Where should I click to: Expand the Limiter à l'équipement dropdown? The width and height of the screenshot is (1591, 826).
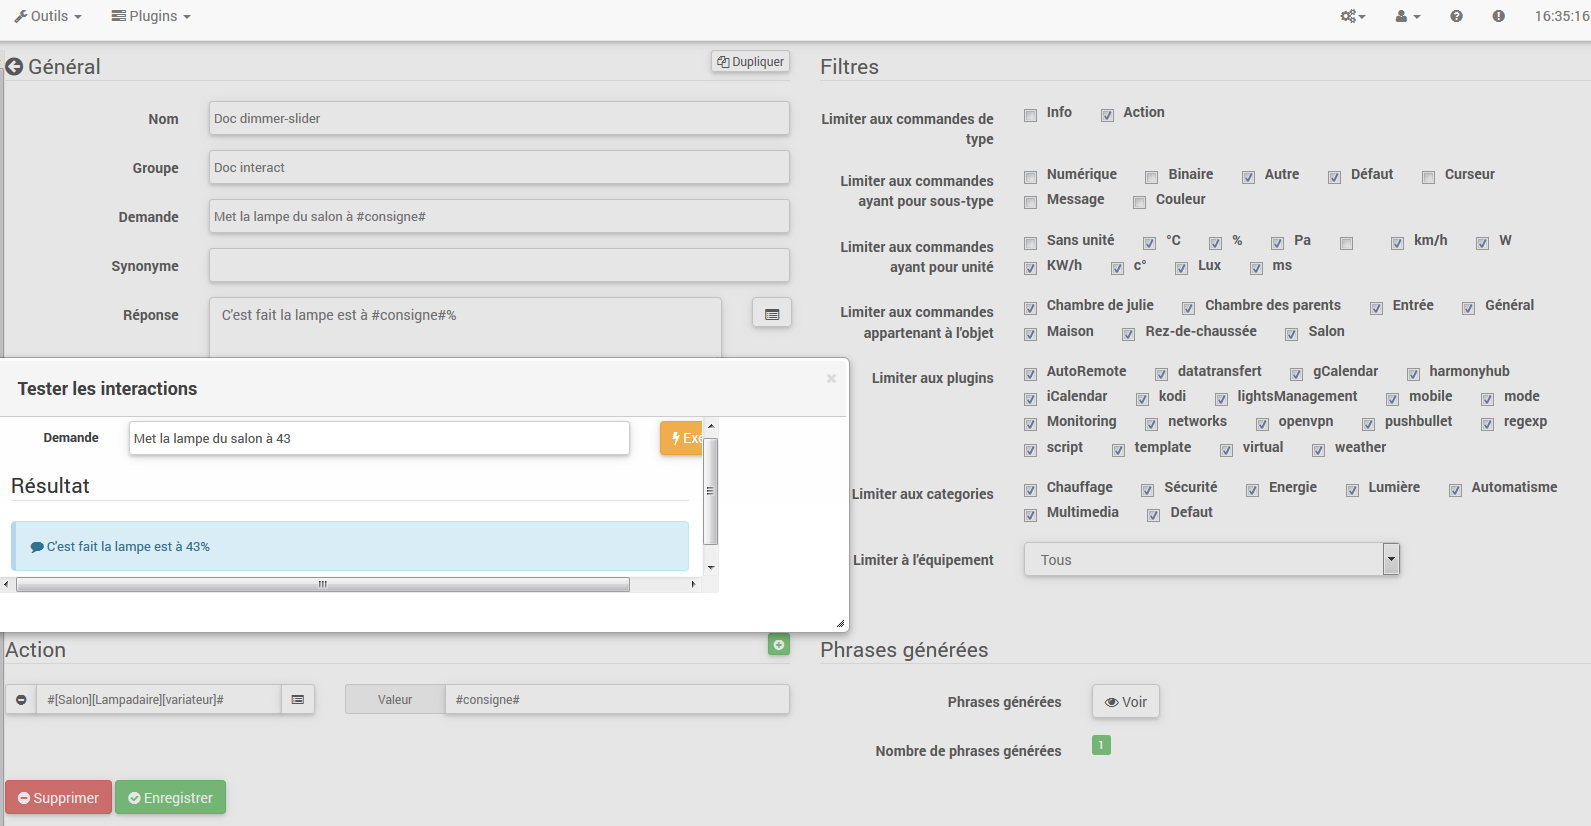[1390, 560]
